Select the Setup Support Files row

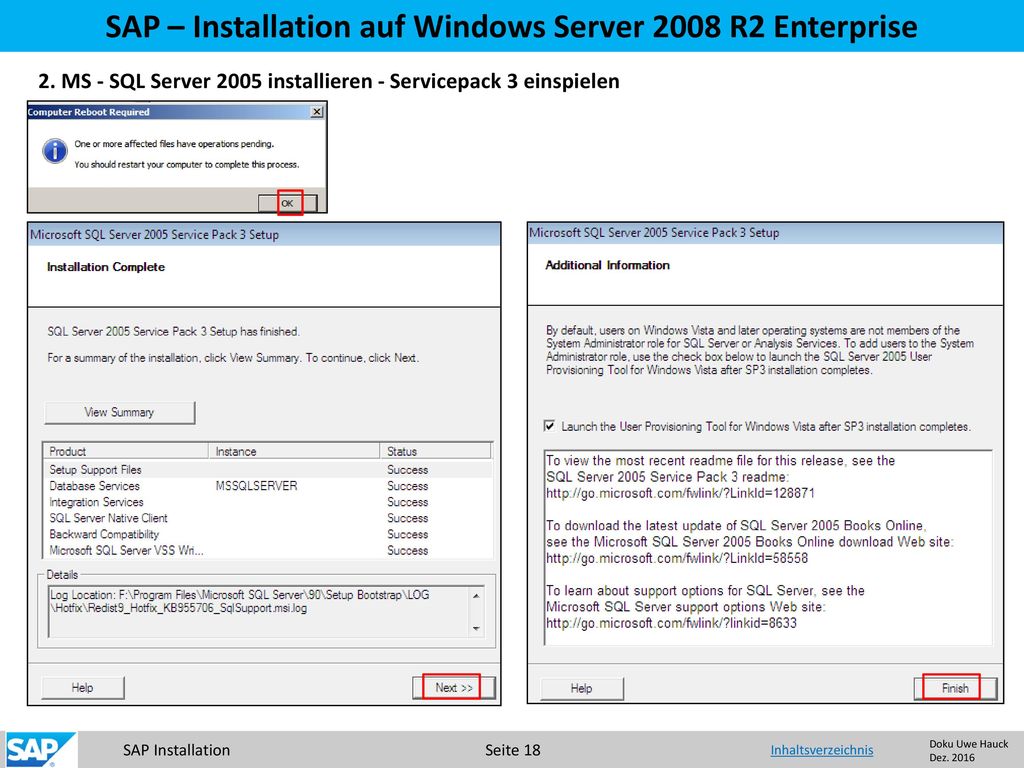268,470
